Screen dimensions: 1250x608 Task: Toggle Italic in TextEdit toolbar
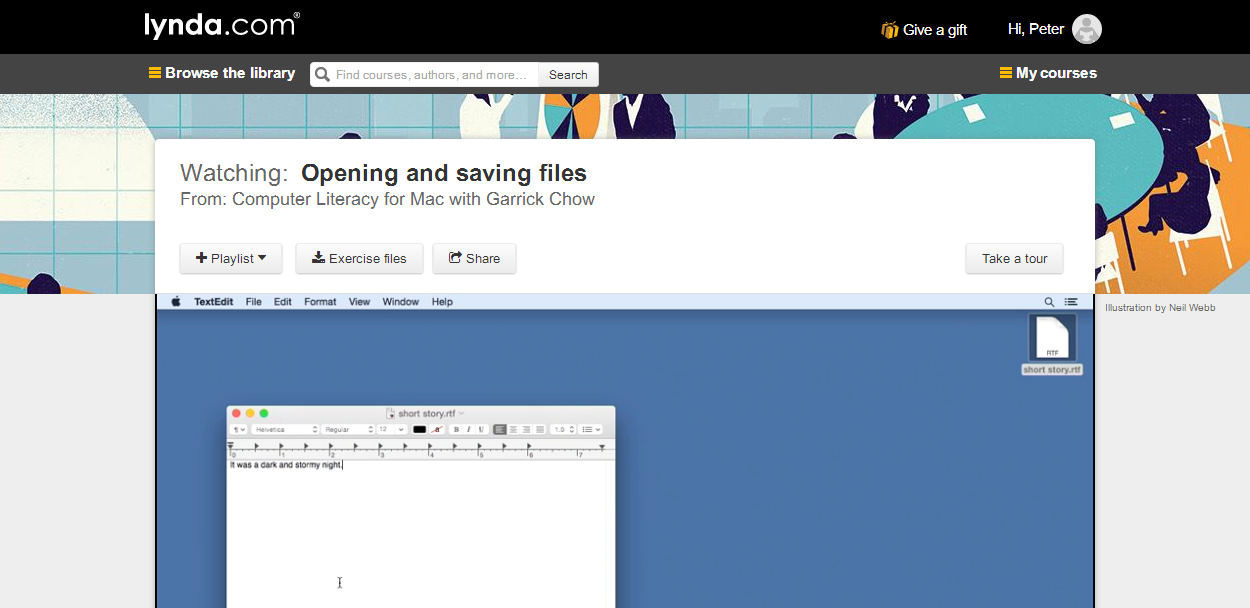469,429
